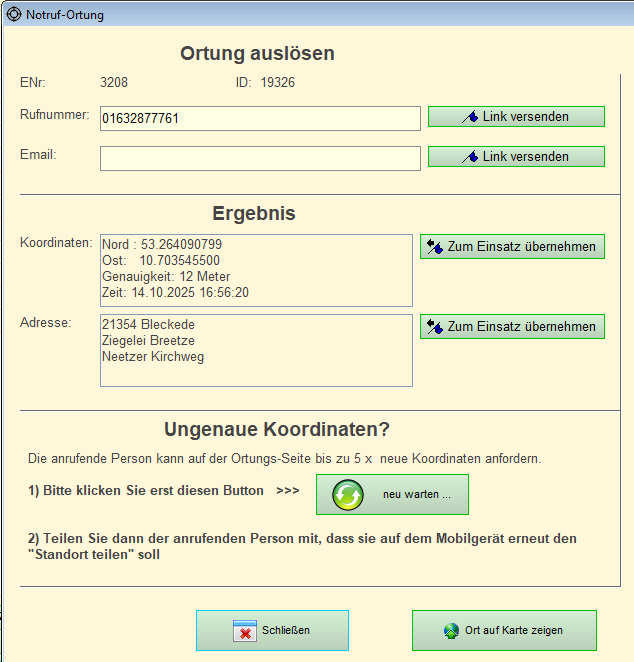Viewport: 634px width, 662px height.
Task: Click the red X icon on Schließen
Action: point(245,631)
